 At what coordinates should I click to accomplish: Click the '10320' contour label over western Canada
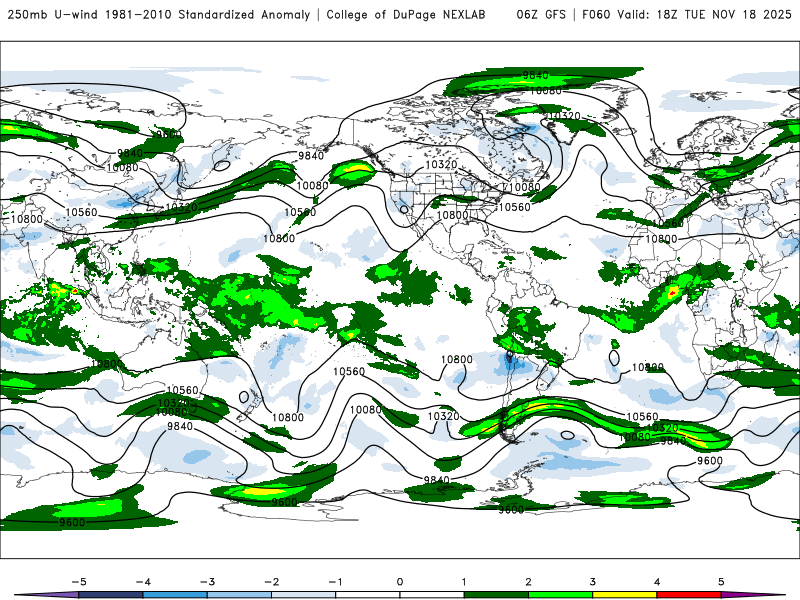coord(441,164)
